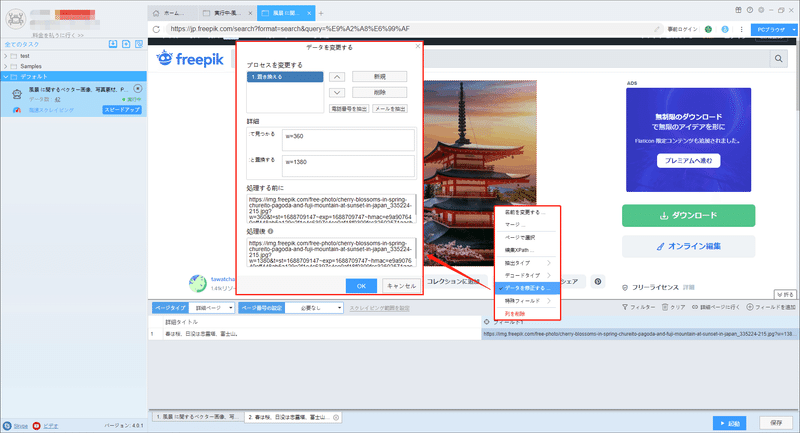The width and height of the screenshot is (800, 433).
Task: Open the ページタイプ dropdown
Action: coord(212,308)
